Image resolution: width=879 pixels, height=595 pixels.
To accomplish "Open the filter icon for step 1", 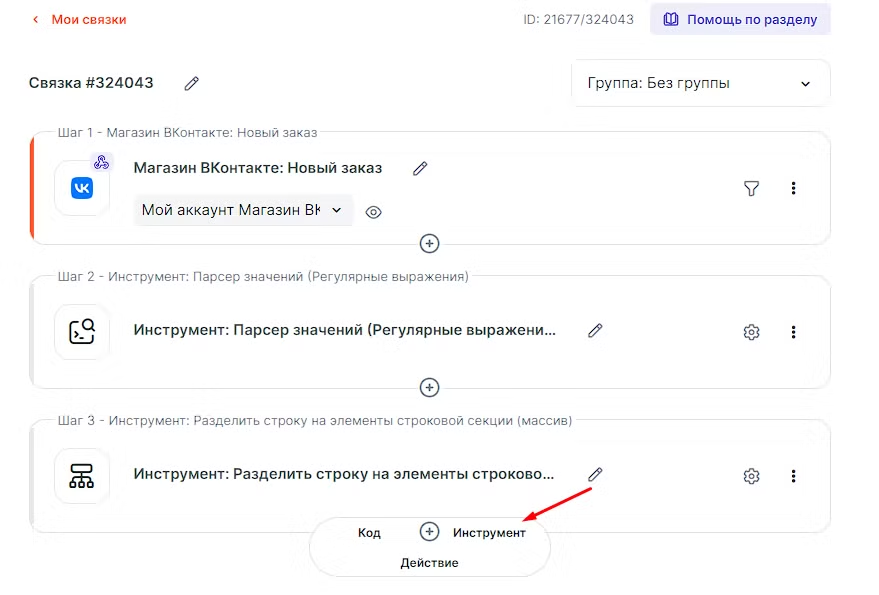I will point(752,188).
